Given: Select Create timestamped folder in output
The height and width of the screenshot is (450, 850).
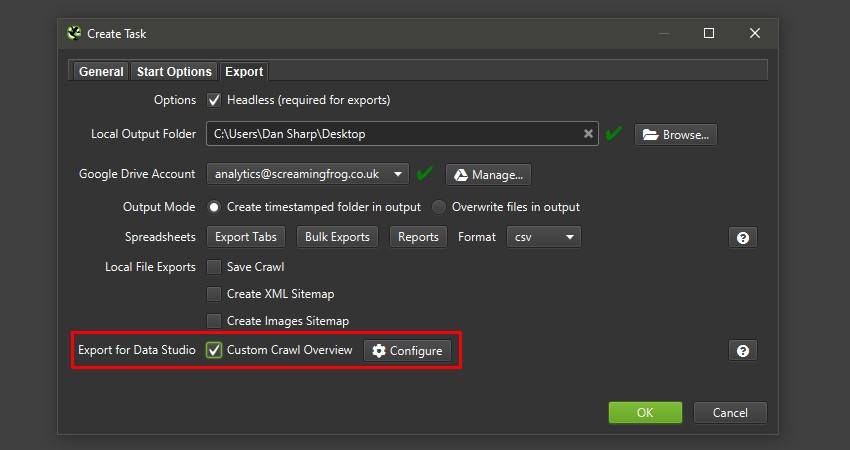Looking at the screenshot, I should (x=214, y=207).
